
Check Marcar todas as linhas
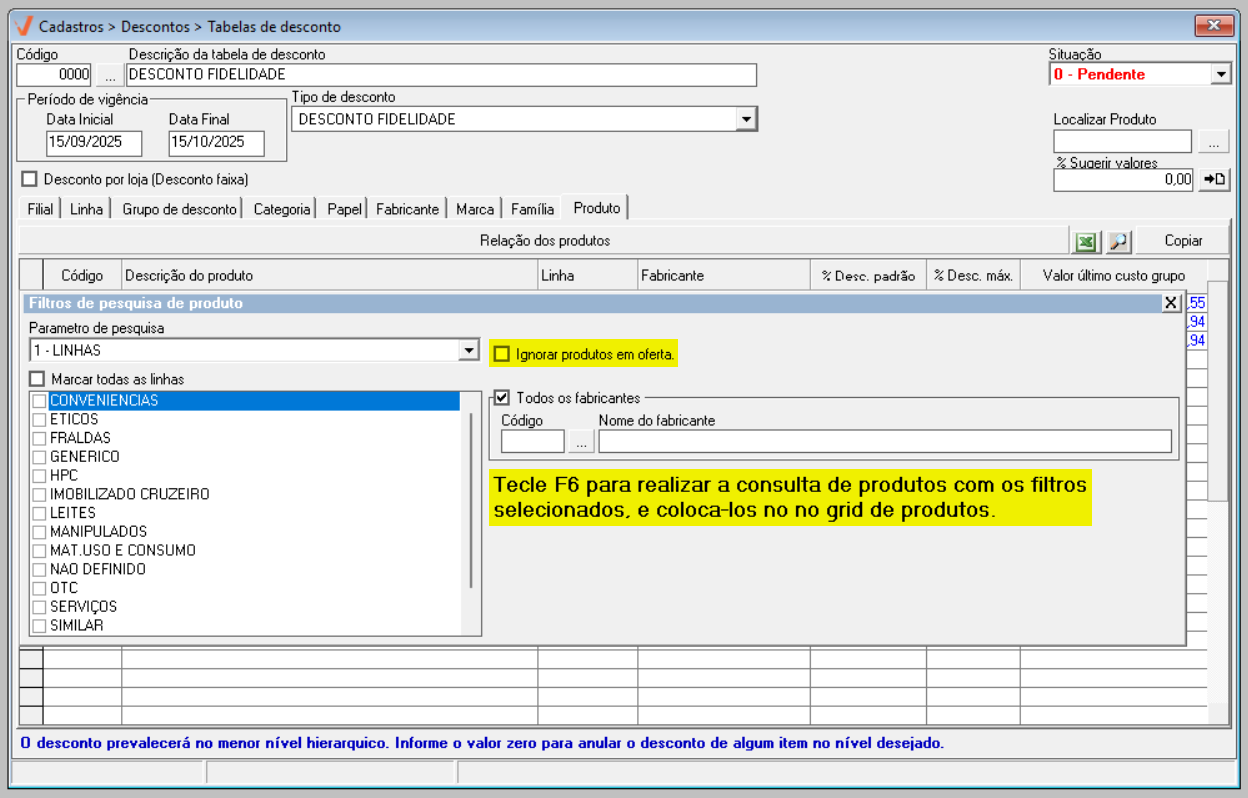coord(38,380)
